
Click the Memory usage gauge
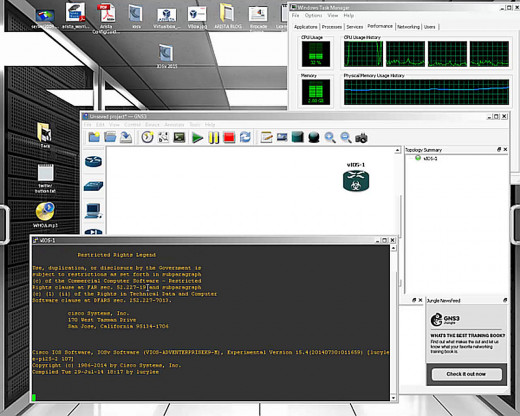pos(316,92)
